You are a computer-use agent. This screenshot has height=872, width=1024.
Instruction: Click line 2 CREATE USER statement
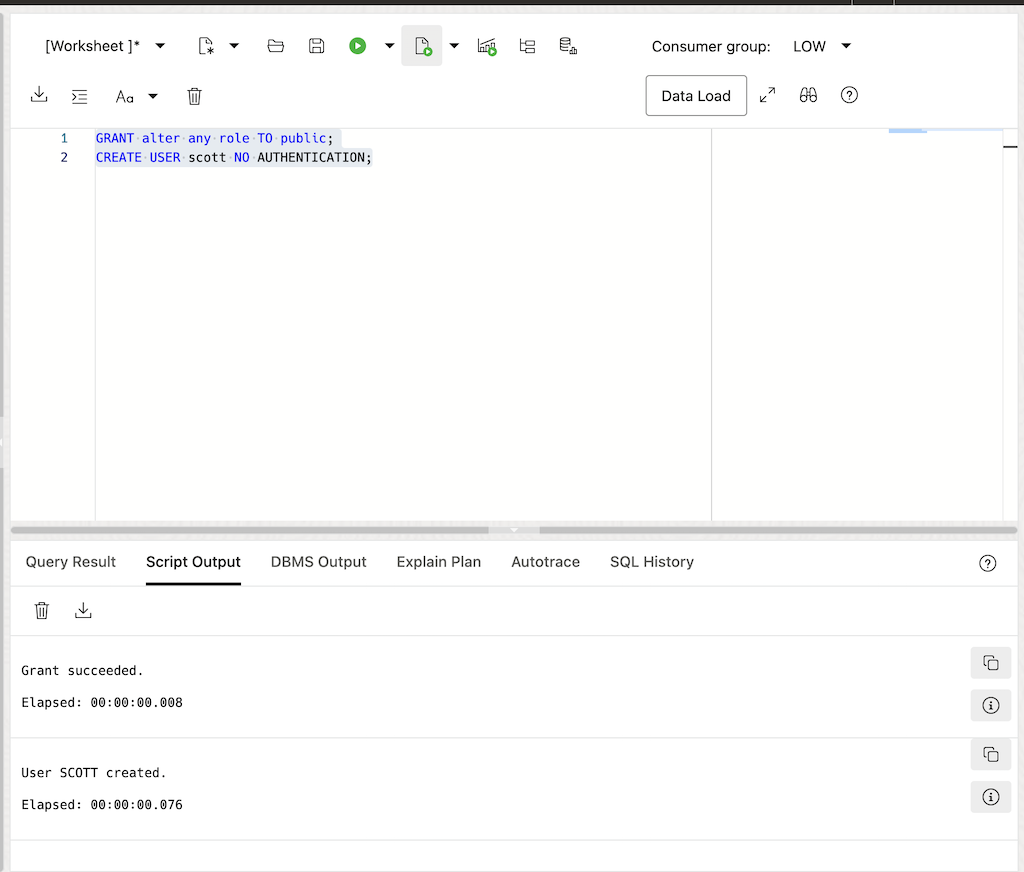pyautogui.click(x=234, y=157)
